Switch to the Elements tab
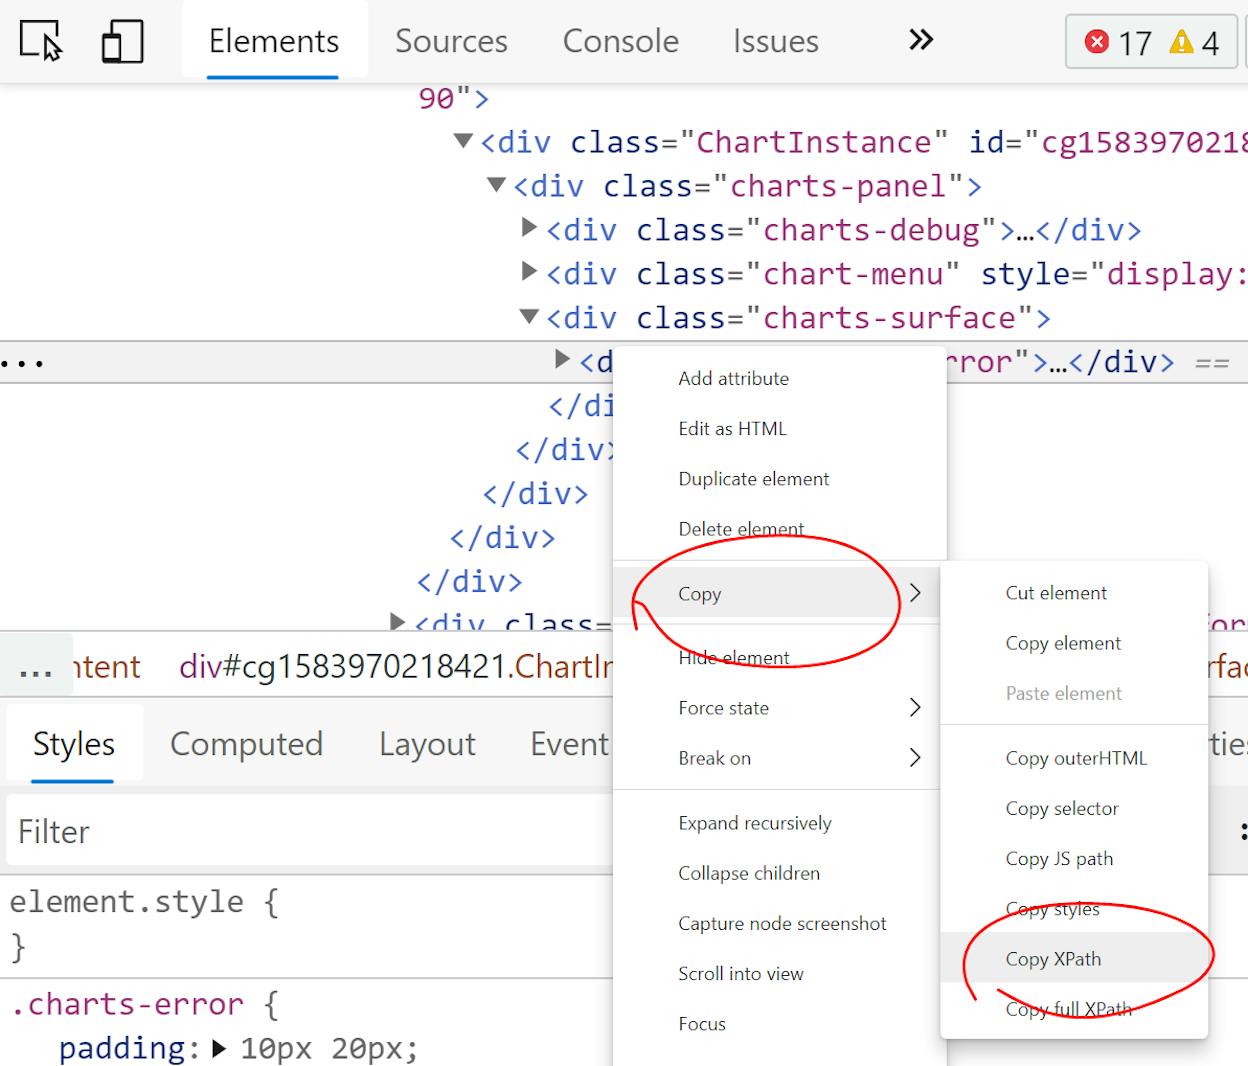The width and height of the screenshot is (1248, 1066). pyautogui.click(x=273, y=41)
